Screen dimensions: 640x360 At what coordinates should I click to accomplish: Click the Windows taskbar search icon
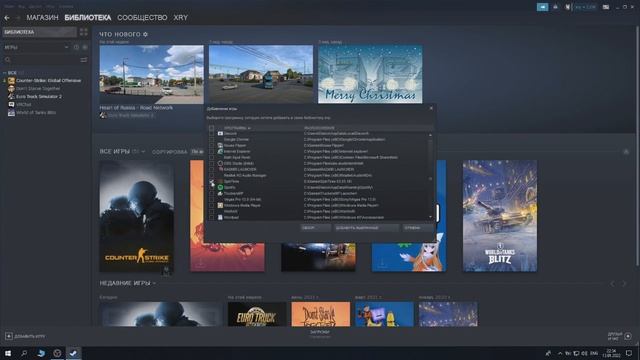click(24, 353)
